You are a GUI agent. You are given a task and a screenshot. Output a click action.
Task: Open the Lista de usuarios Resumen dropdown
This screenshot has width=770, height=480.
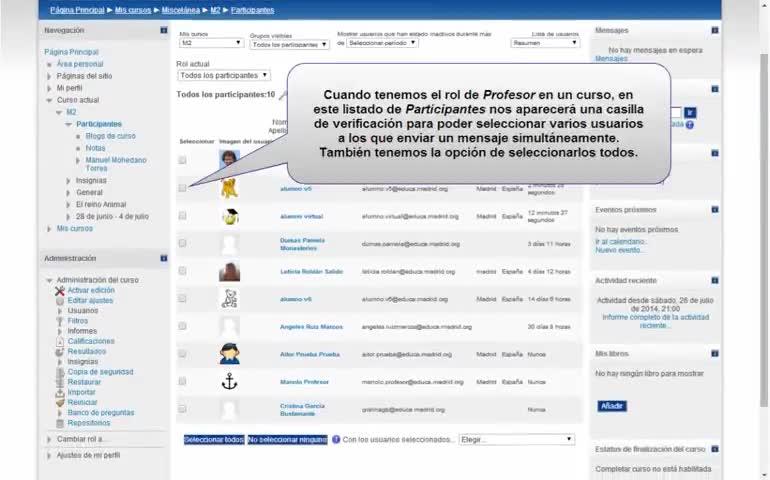pyautogui.click(x=545, y=43)
